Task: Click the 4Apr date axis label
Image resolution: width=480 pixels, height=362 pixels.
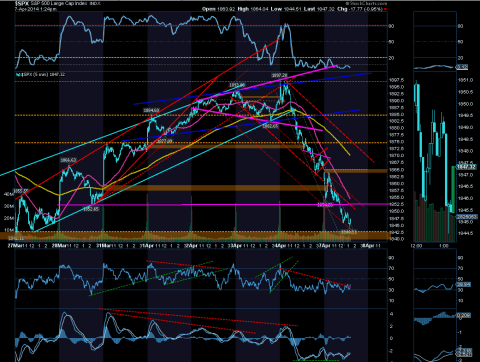Action: [x=279, y=246]
